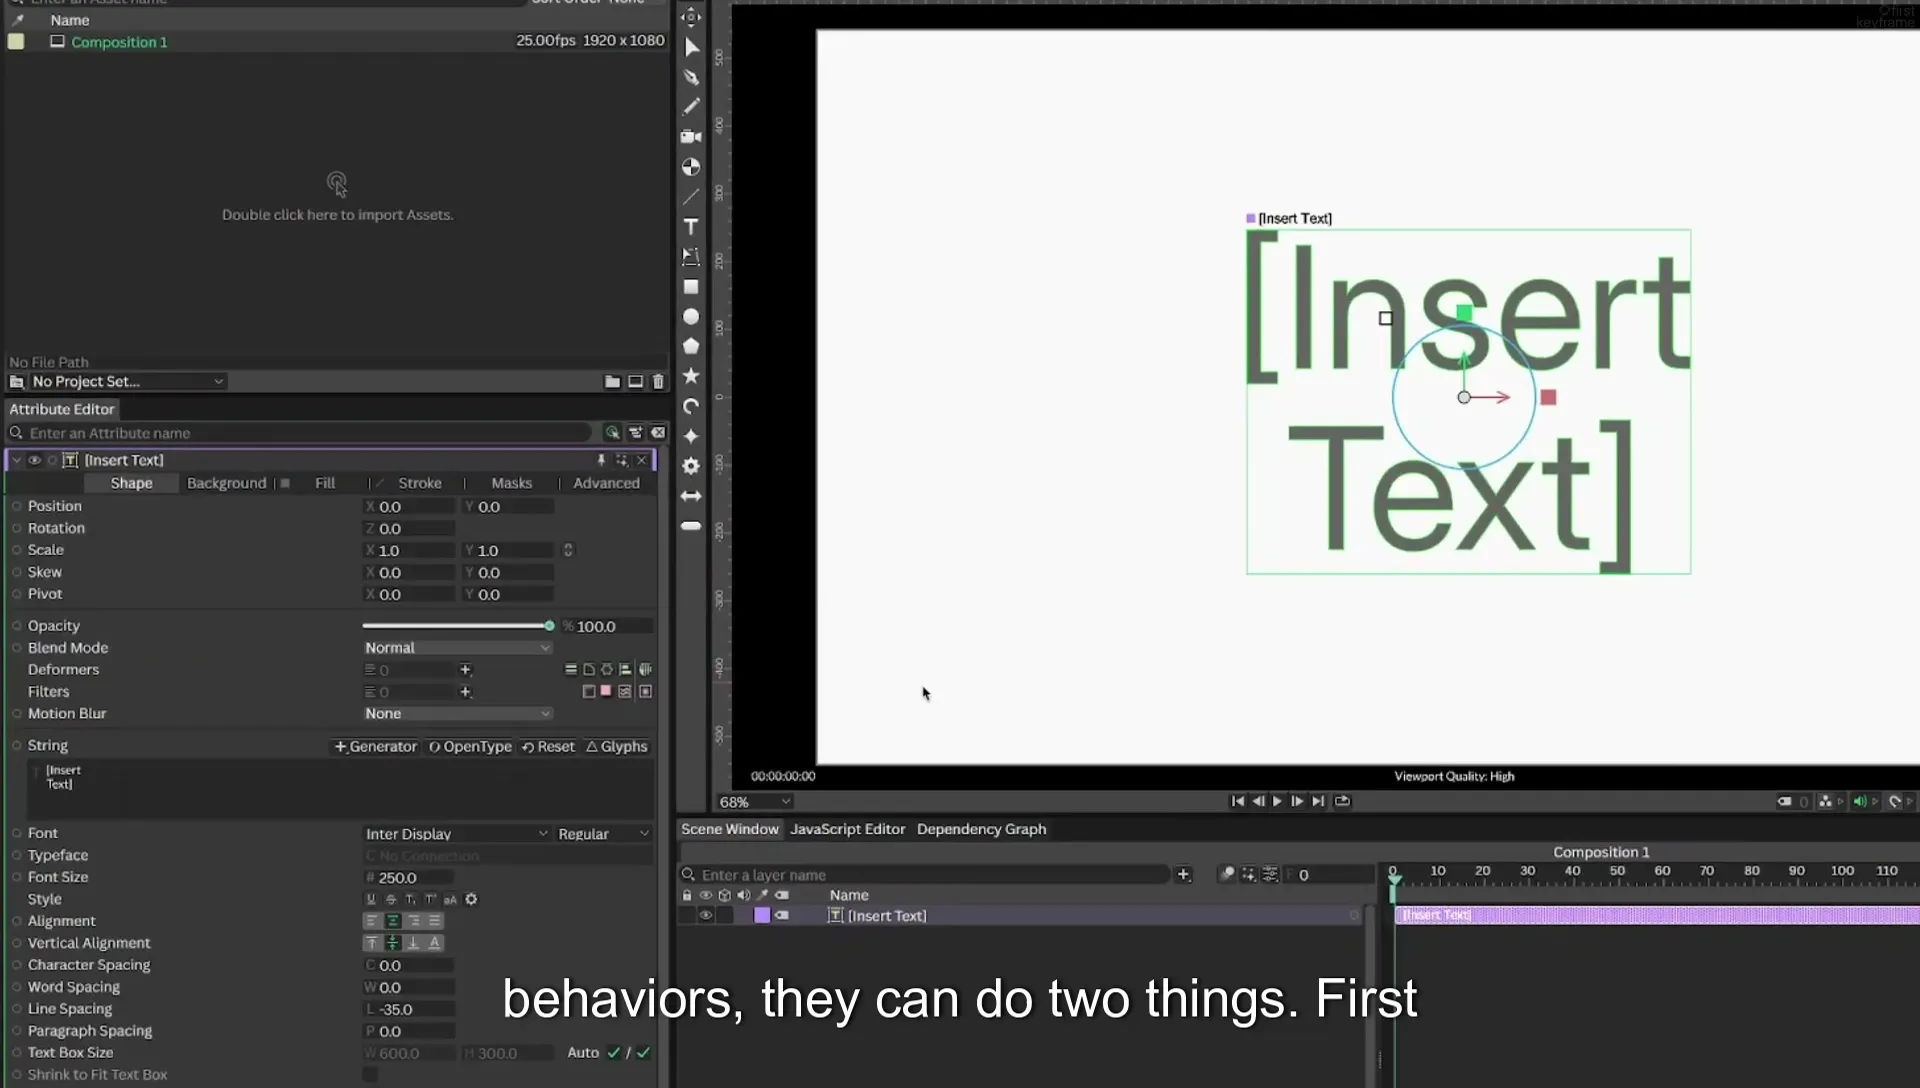Open Regular font style dropdown

coord(603,834)
